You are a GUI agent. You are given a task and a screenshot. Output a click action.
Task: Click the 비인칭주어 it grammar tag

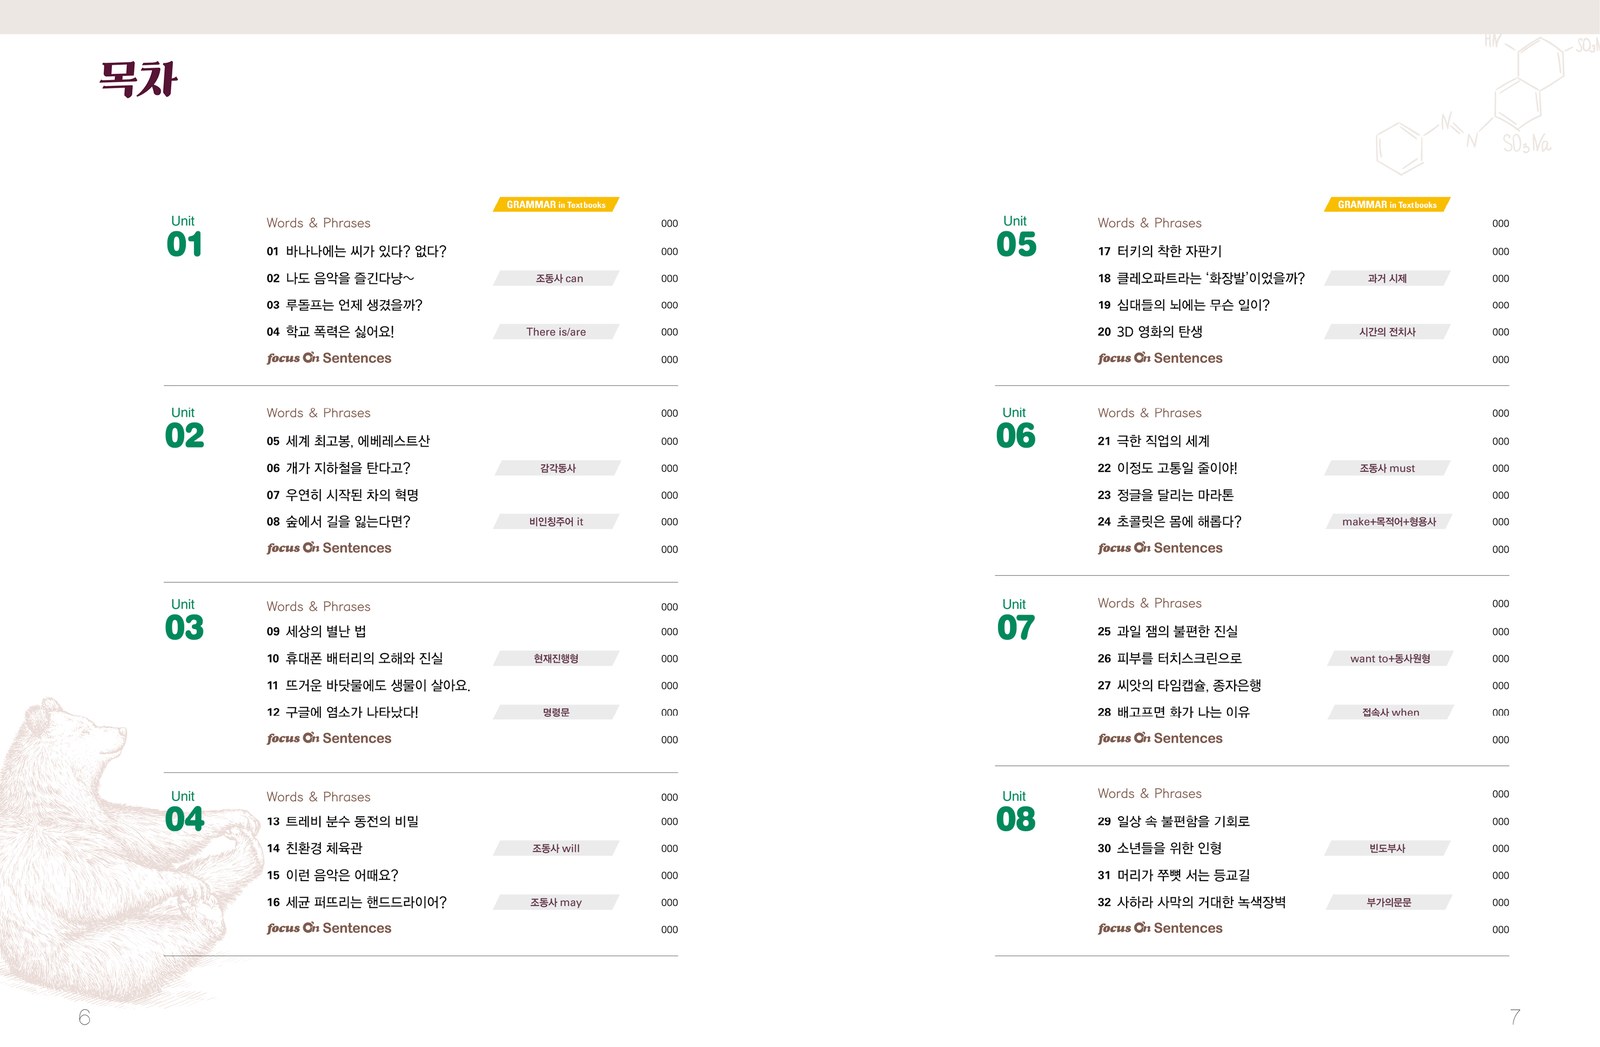[557, 521]
